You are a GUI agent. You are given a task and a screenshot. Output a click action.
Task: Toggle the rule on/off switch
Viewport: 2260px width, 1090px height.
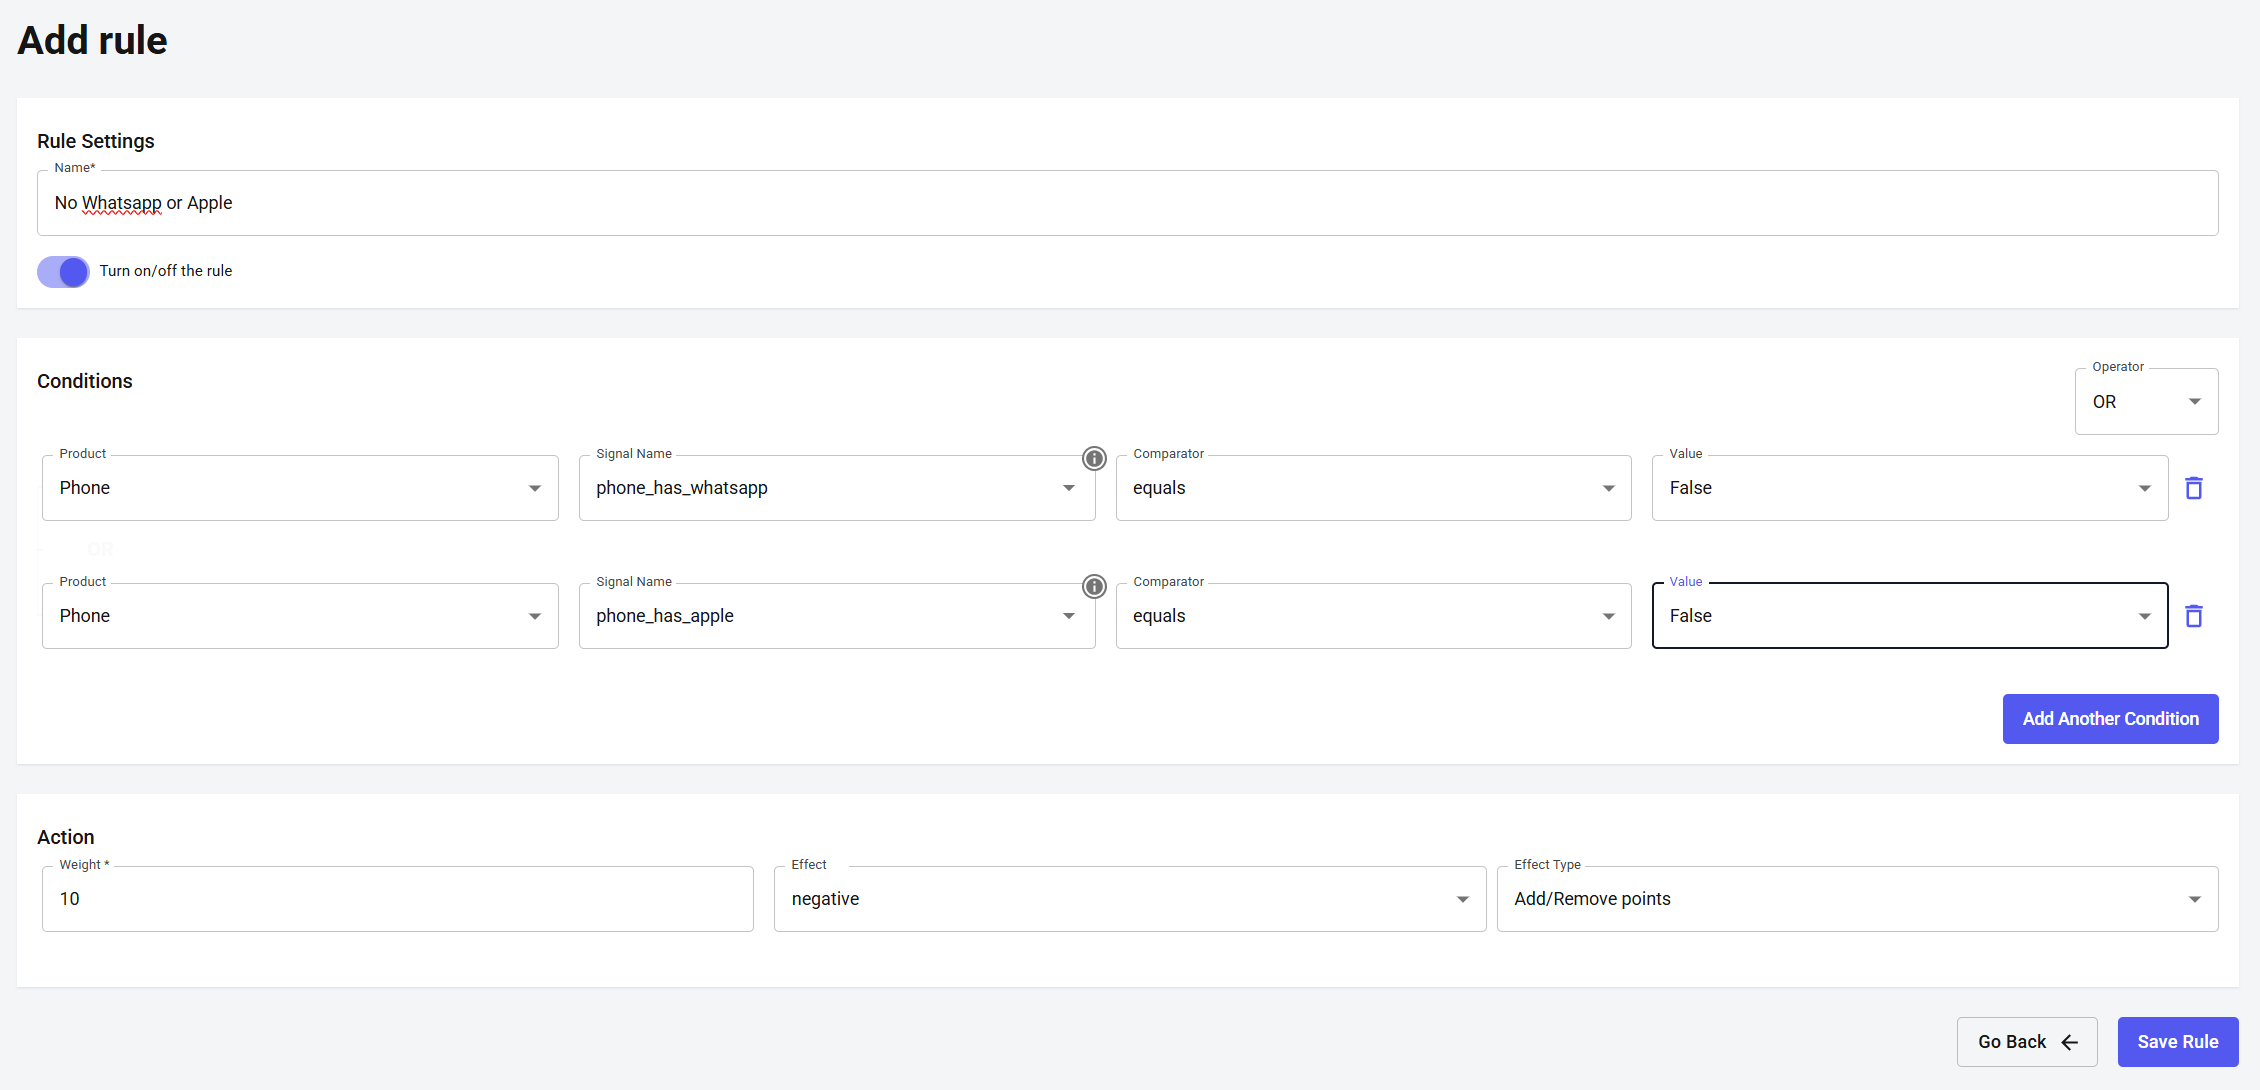coord(64,271)
